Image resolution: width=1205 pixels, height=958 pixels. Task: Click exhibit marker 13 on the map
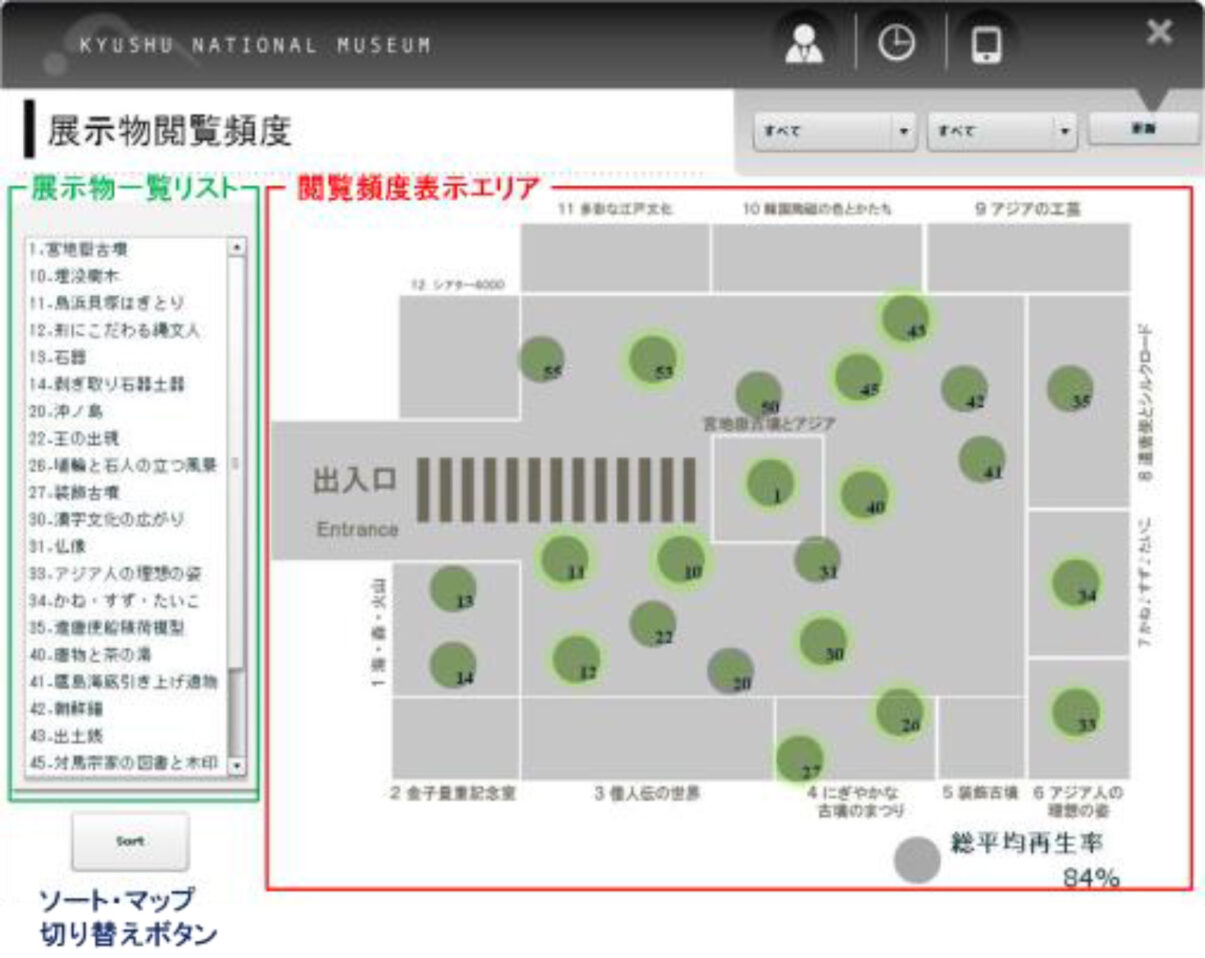[453, 589]
